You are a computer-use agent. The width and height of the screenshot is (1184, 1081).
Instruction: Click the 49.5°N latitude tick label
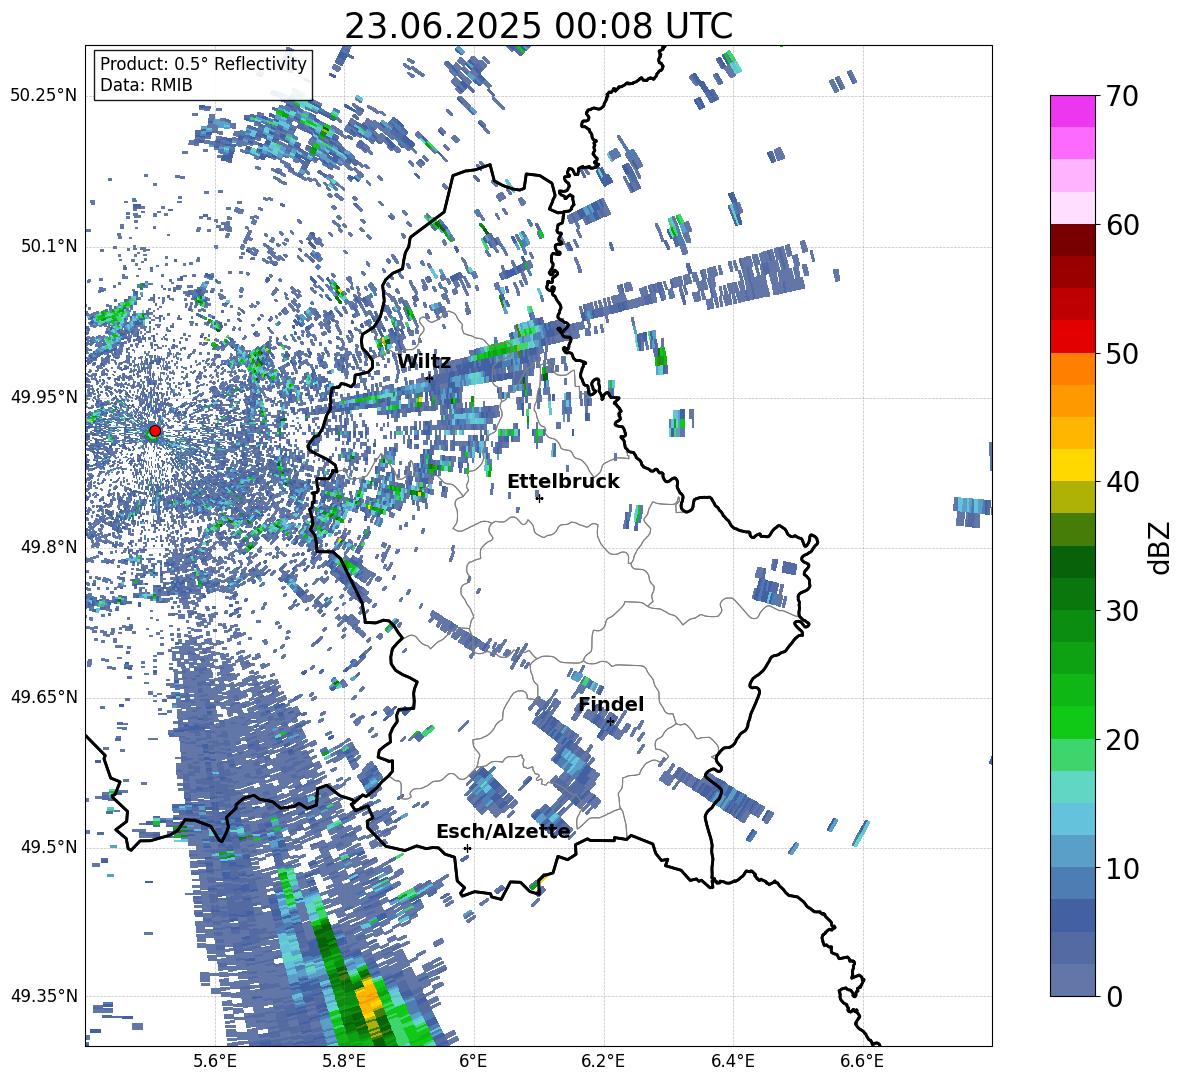point(48,847)
